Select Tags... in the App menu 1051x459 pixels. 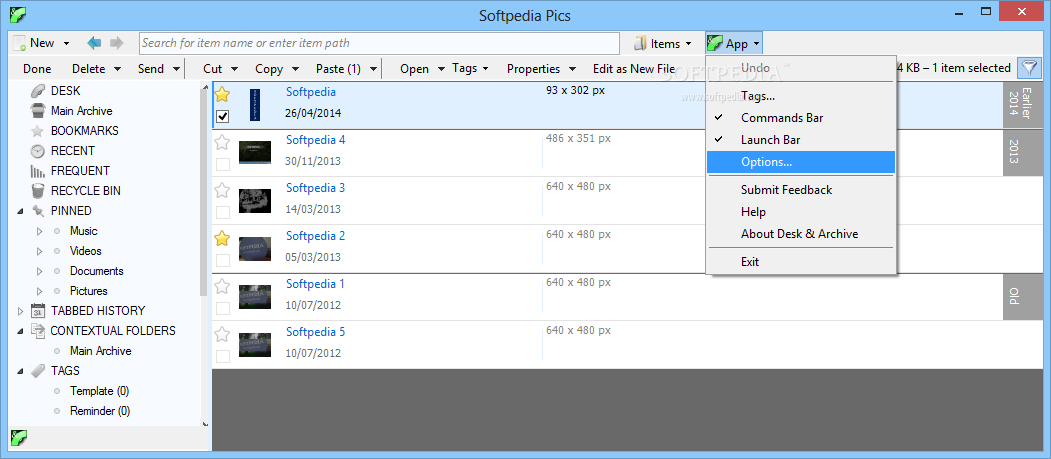tap(801, 96)
